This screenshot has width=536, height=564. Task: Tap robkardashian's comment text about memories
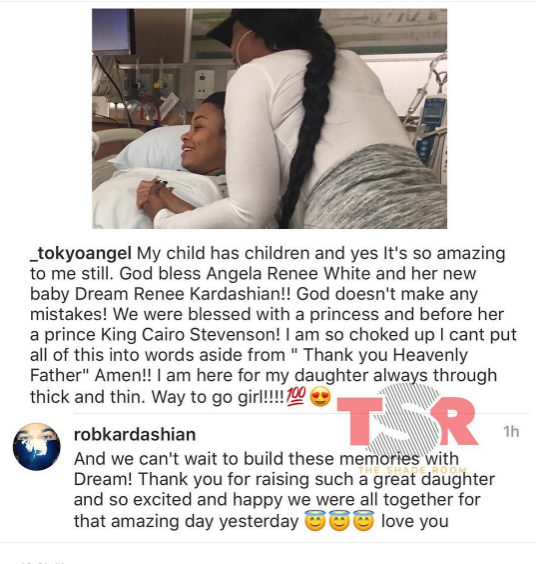coord(284,490)
